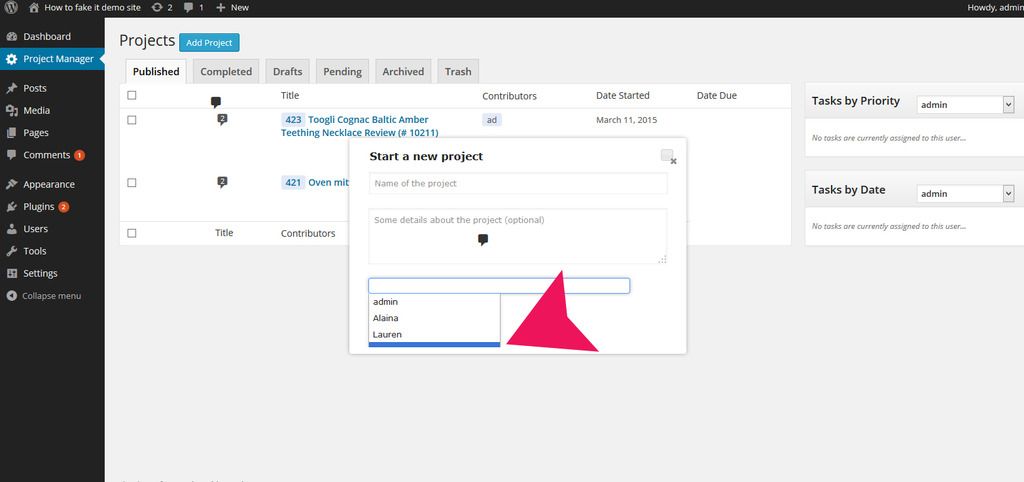Click the Name of the project field
Screen dimensions: 1024x482
(517, 184)
